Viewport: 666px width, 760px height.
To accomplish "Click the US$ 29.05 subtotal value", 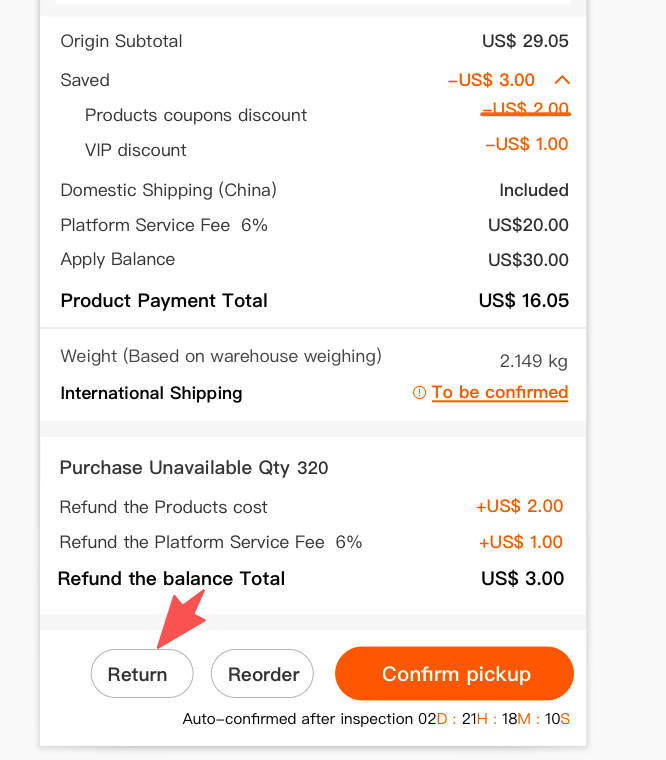I will (x=525, y=41).
